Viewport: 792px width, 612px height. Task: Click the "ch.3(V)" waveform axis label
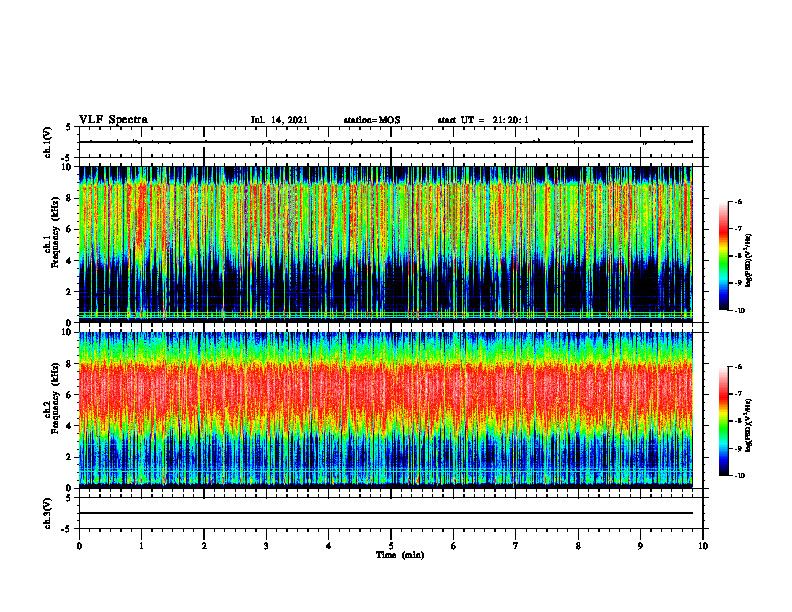pos(48,513)
